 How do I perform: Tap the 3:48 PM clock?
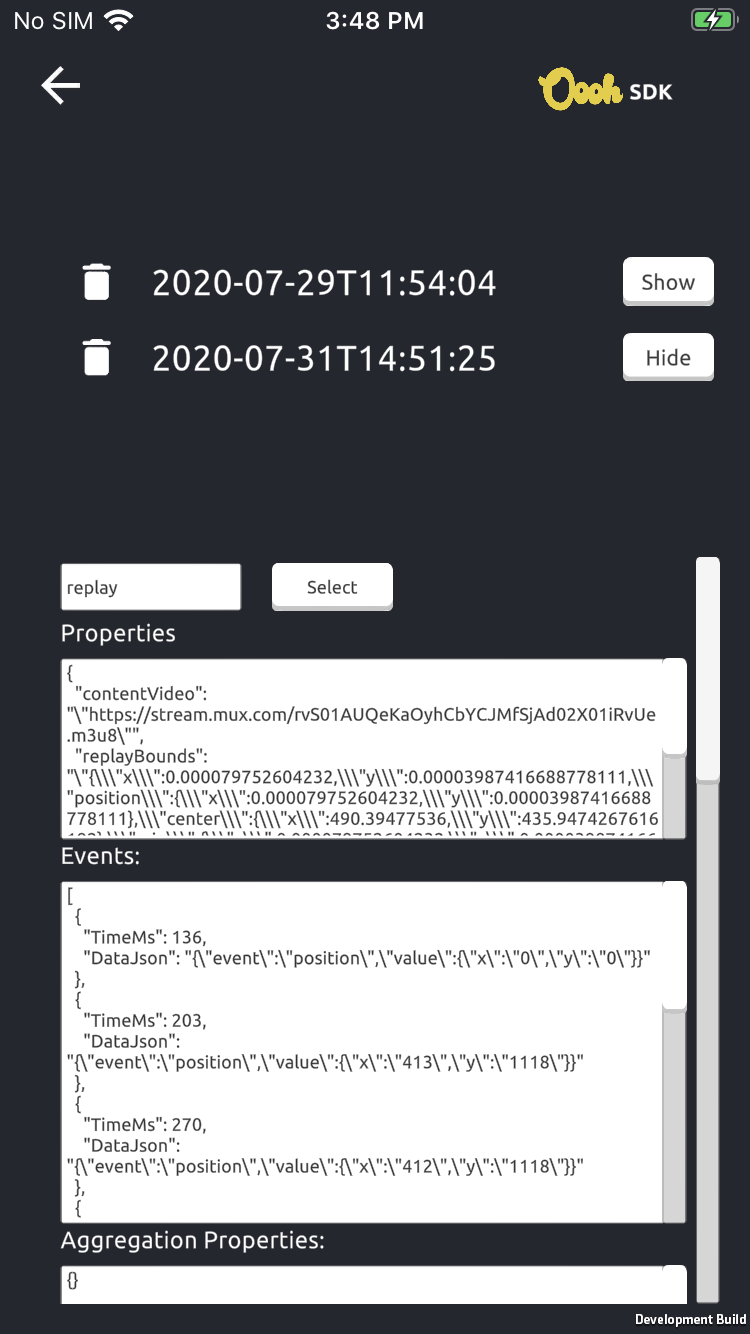375,20
